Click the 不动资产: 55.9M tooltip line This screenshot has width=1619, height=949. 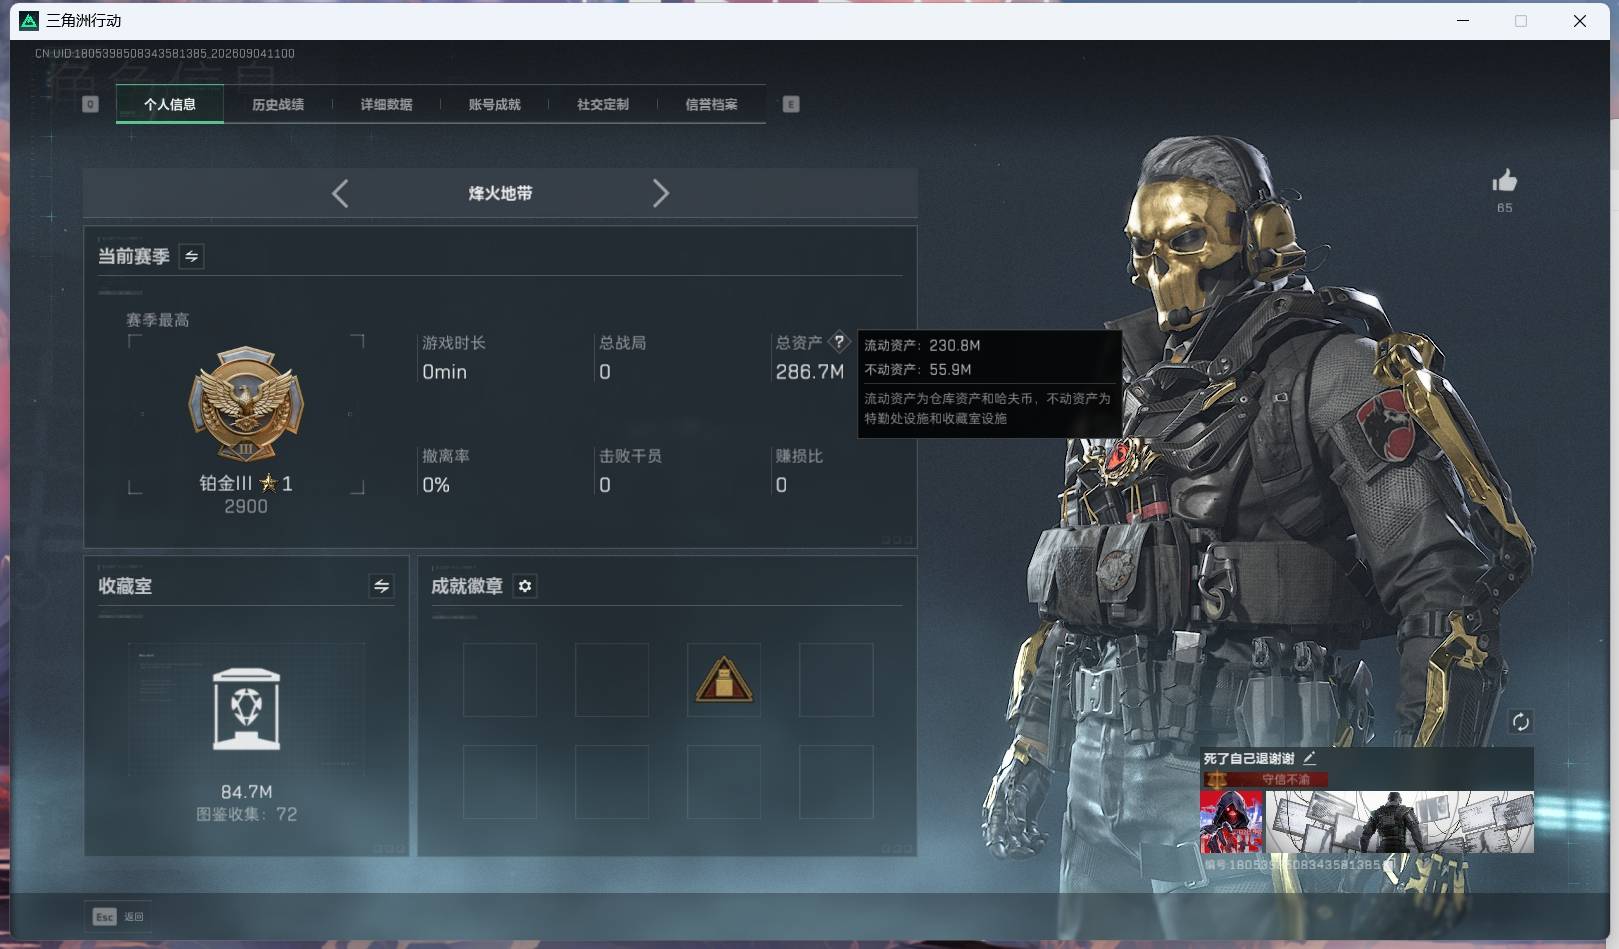click(x=918, y=369)
